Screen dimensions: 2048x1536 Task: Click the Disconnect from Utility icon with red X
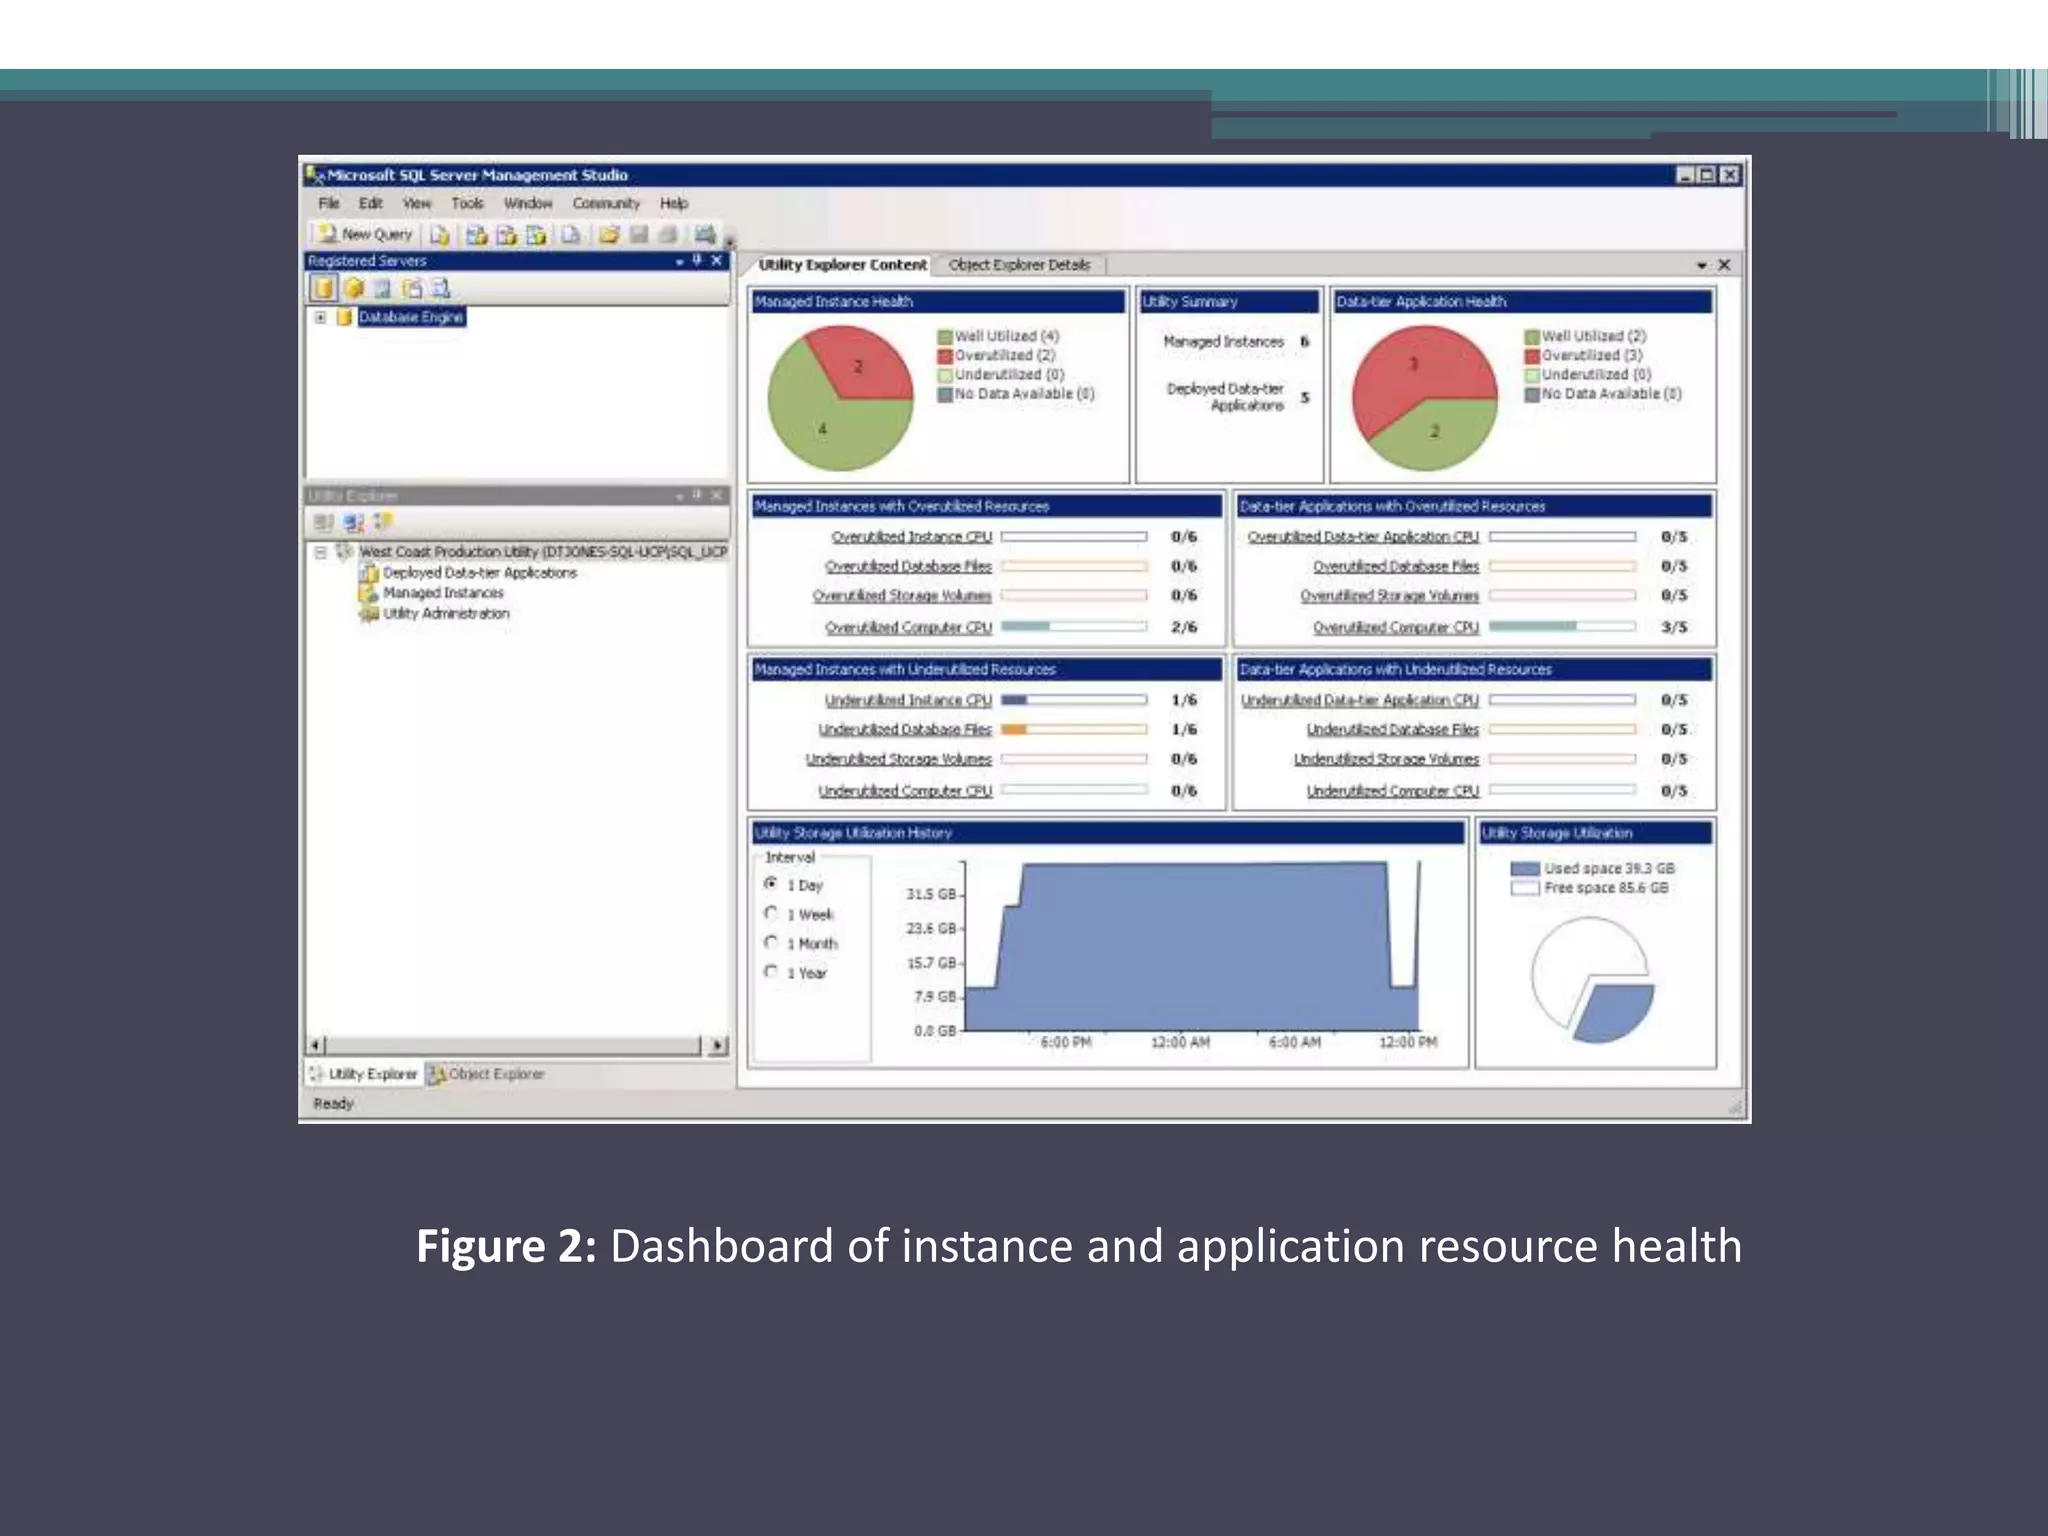click(x=353, y=522)
